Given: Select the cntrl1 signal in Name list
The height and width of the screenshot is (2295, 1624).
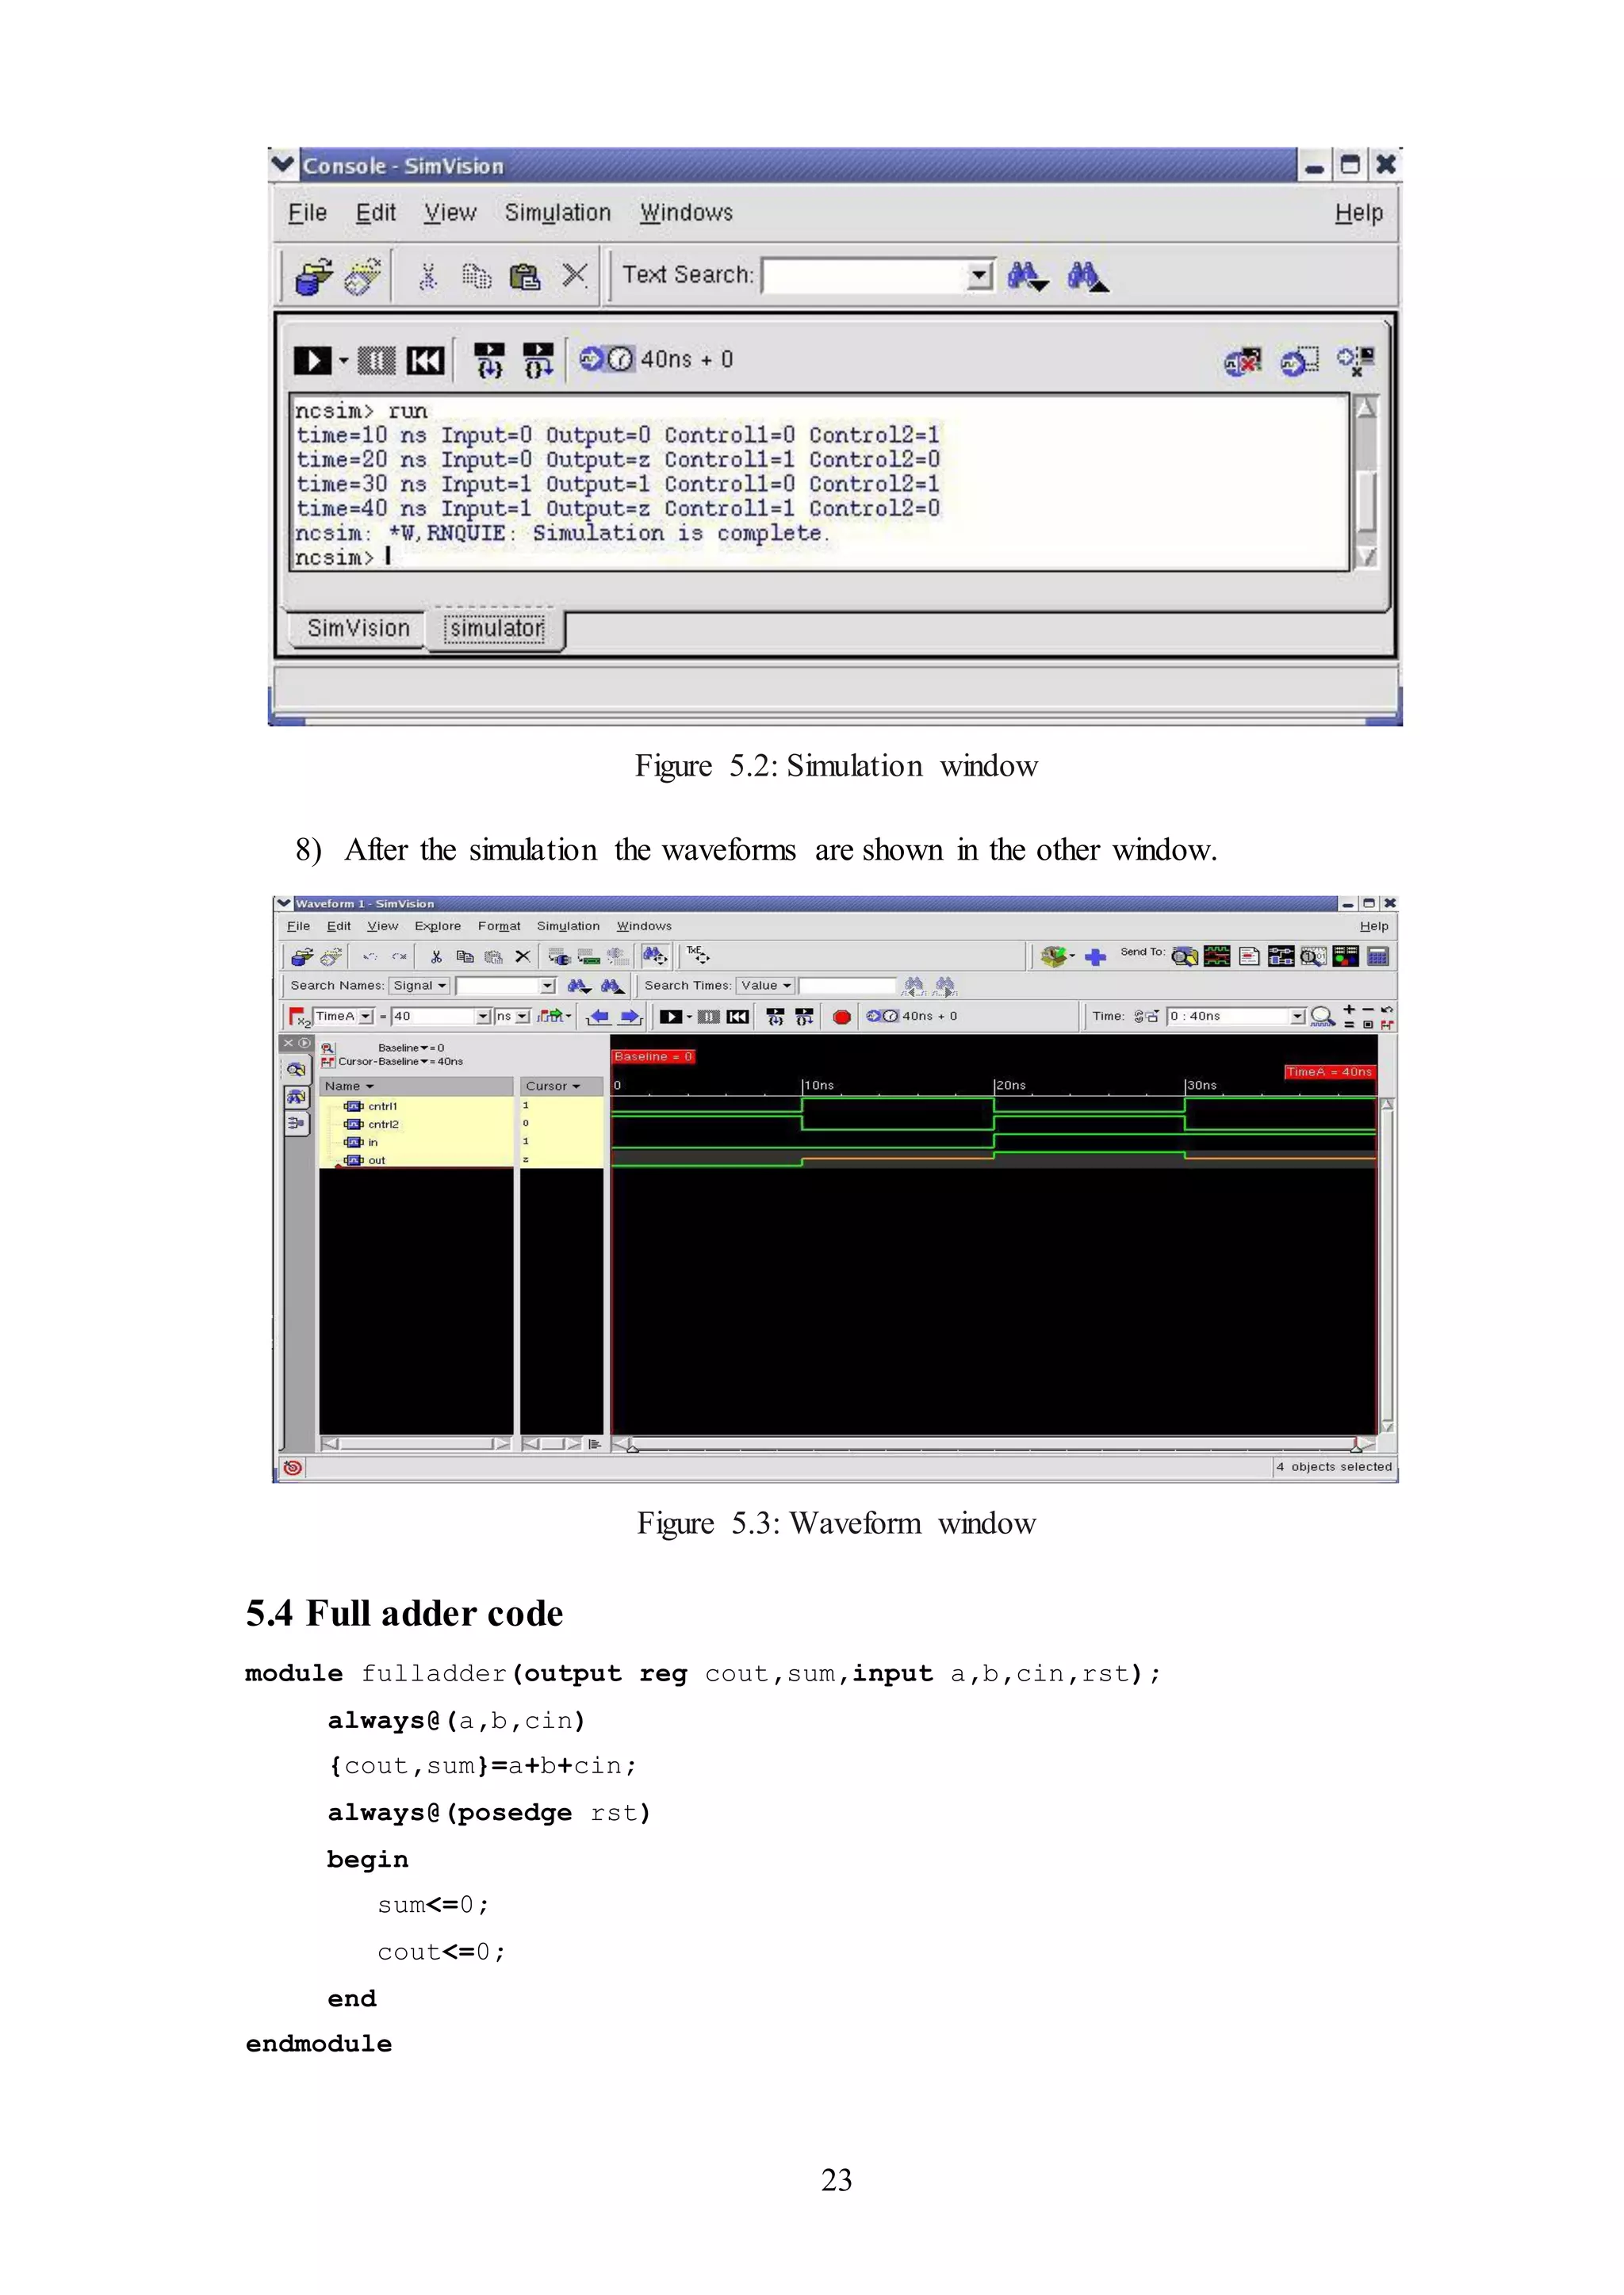Looking at the screenshot, I should [382, 1106].
